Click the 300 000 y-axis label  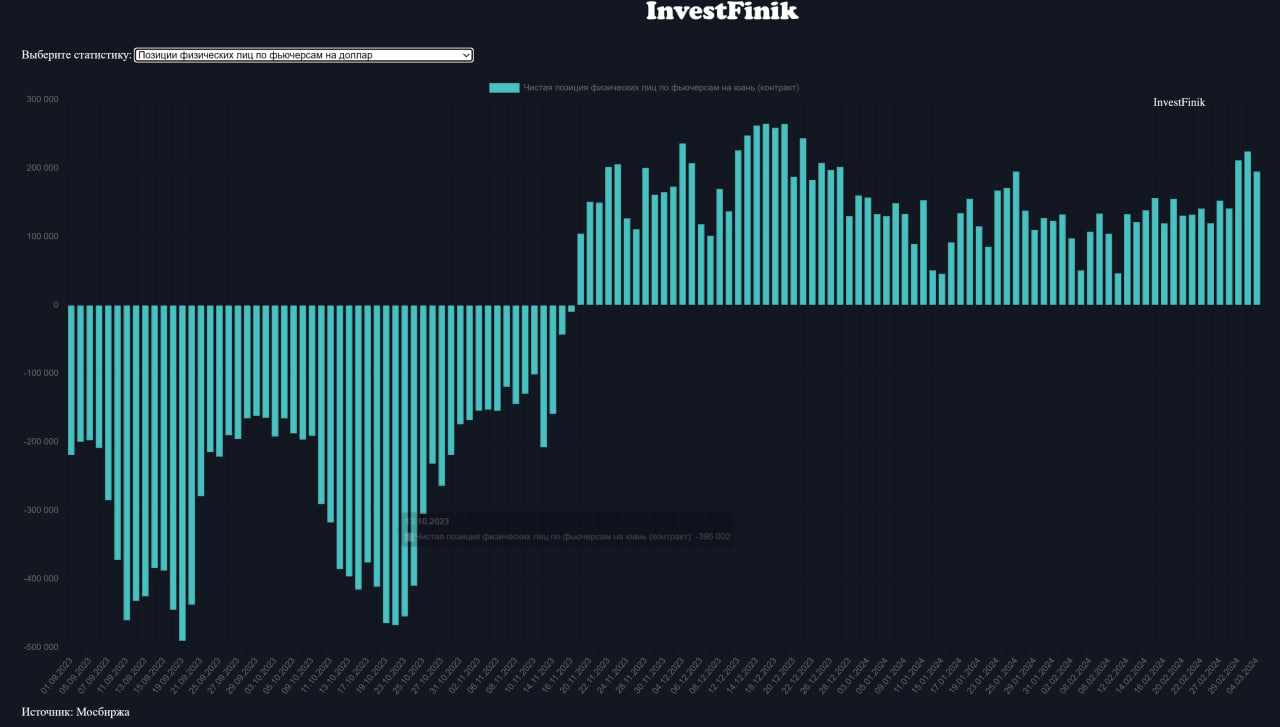(x=42, y=100)
